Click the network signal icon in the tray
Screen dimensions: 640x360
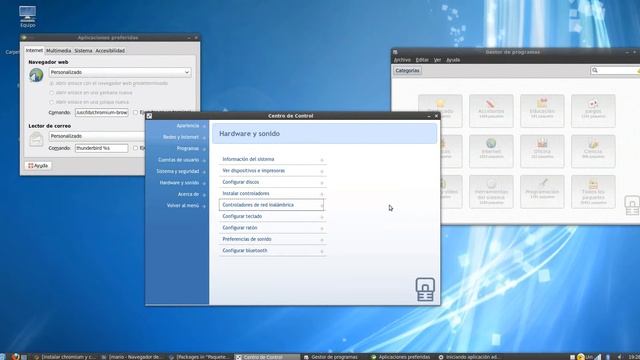pyautogui.click(x=598, y=357)
